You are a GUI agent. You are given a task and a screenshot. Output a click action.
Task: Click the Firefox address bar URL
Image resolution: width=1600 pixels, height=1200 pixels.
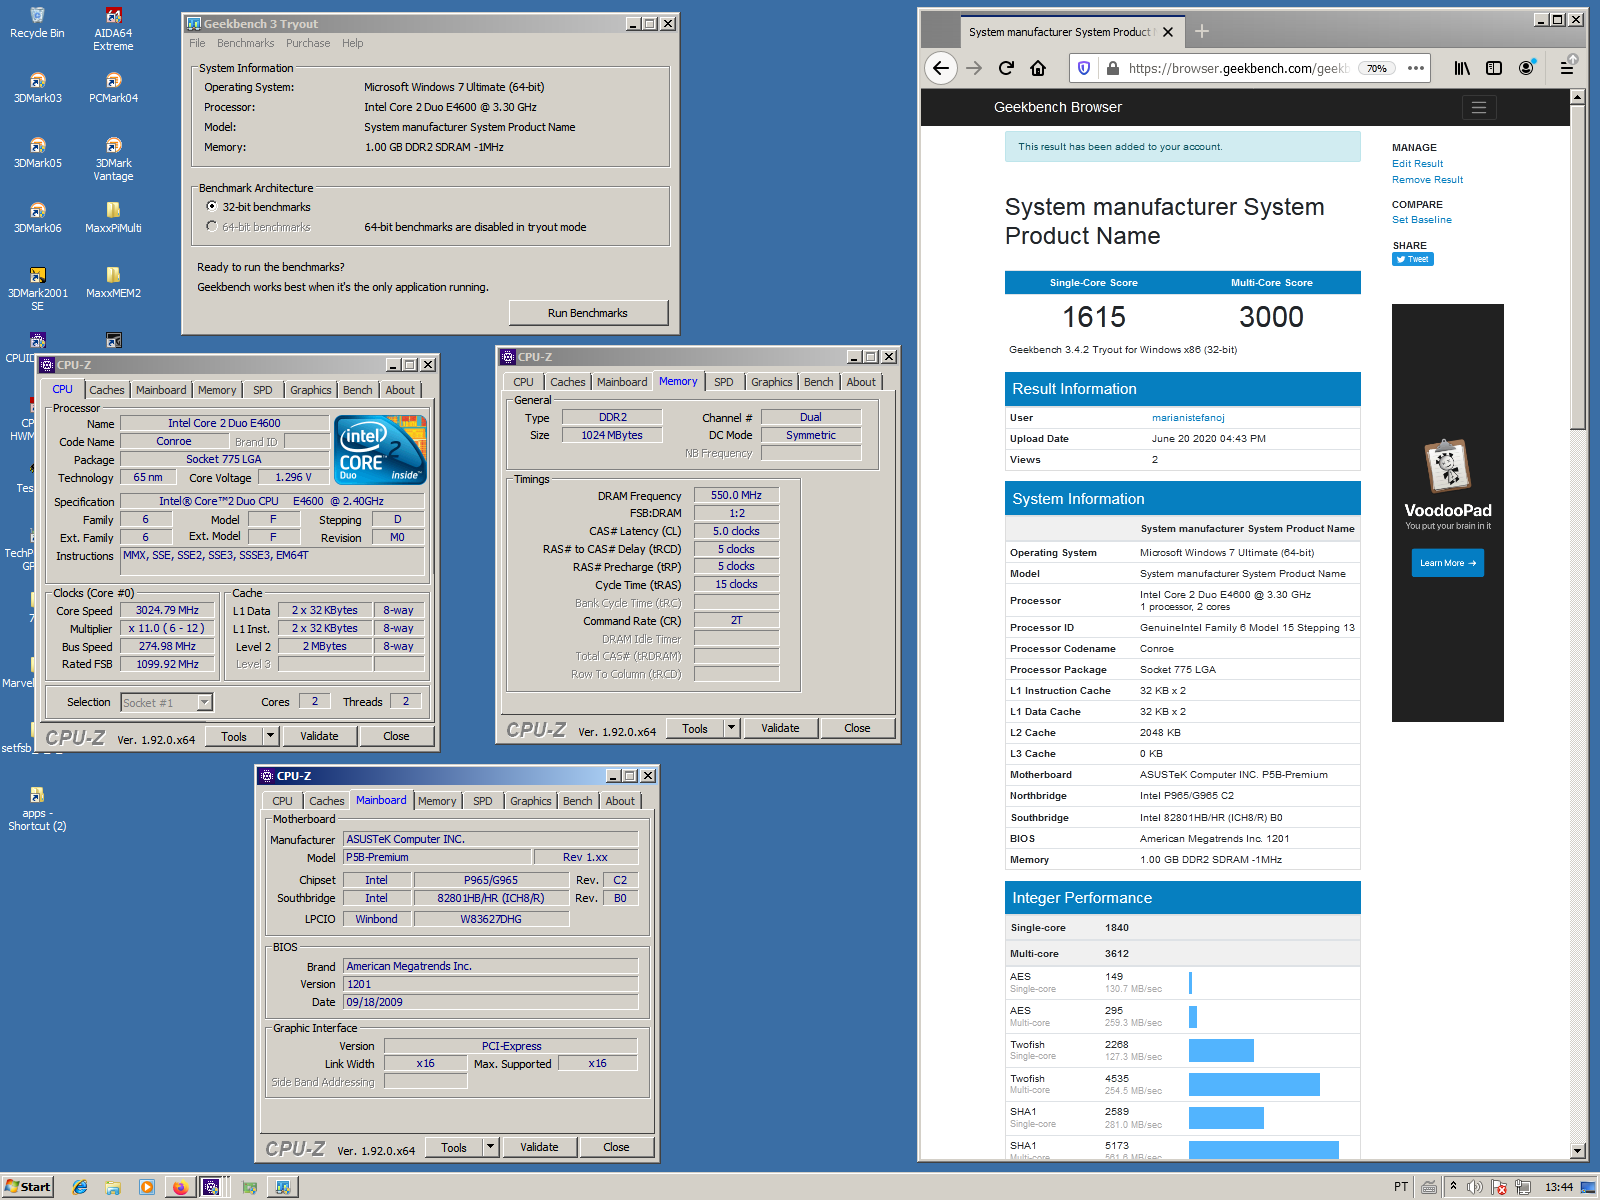pyautogui.click(x=1238, y=68)
